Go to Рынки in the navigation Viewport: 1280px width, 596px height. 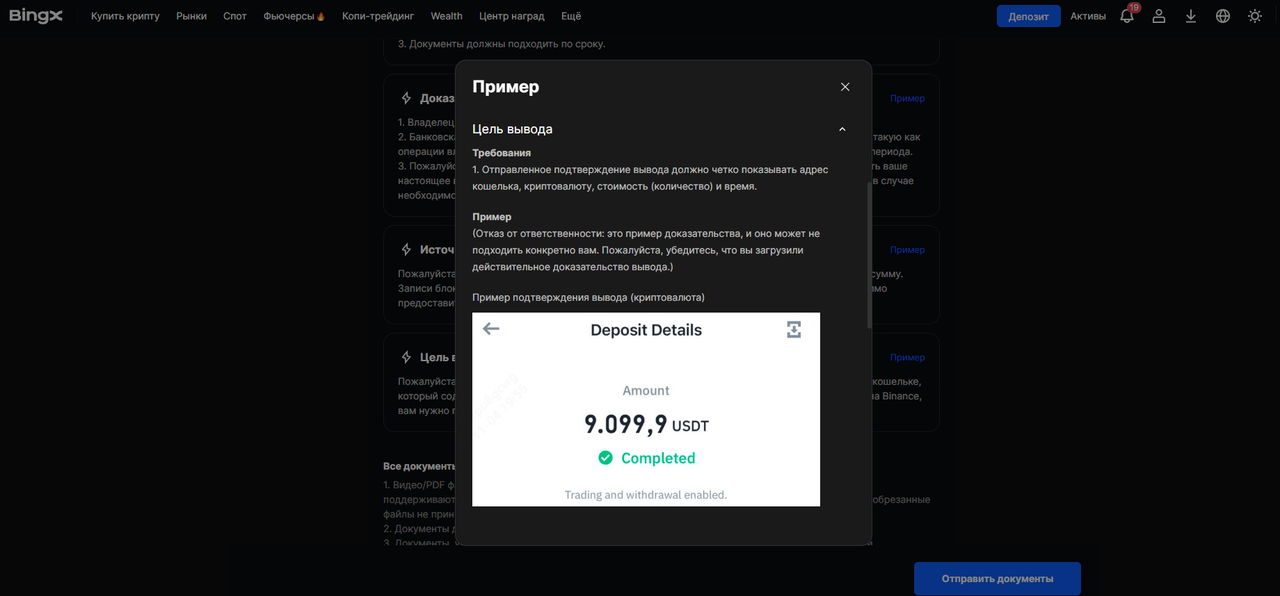tap(191, 16)
